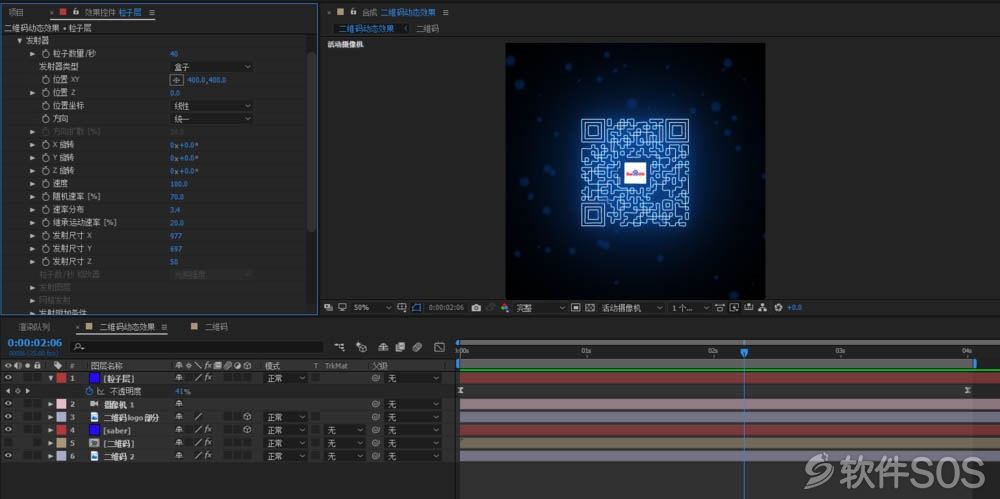The width and height of the screenshot is (1000, 499).
Task: Click the fx switch on the saber layer
Action: [x=208, y=430]
